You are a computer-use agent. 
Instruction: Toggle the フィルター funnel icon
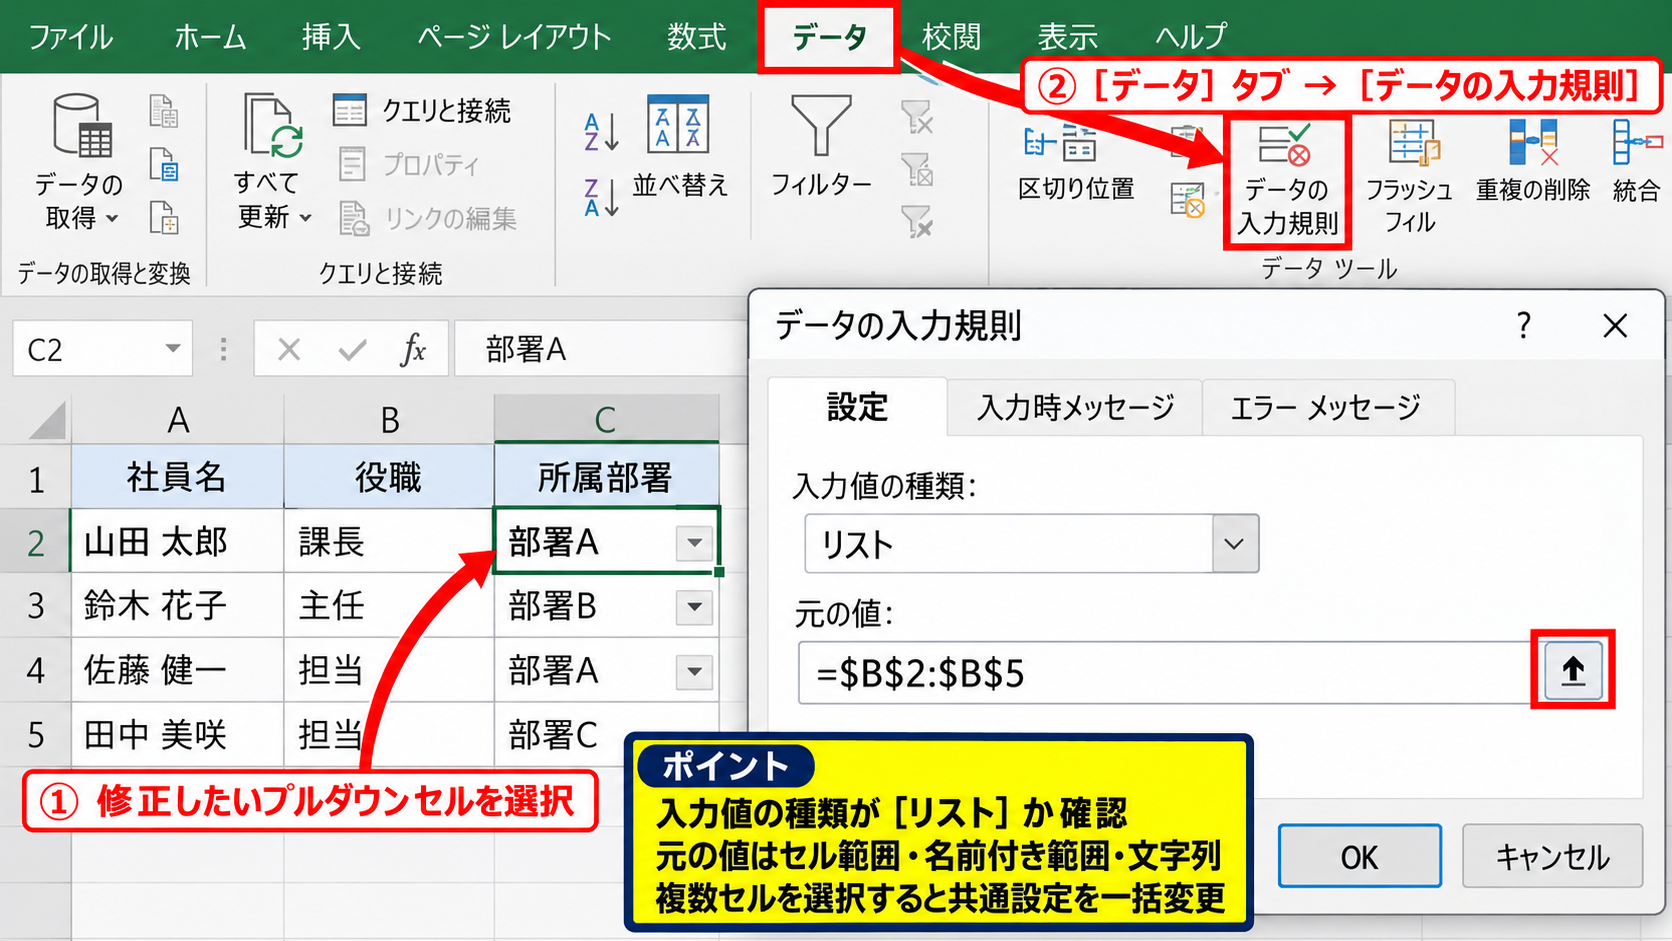point(821,126)
